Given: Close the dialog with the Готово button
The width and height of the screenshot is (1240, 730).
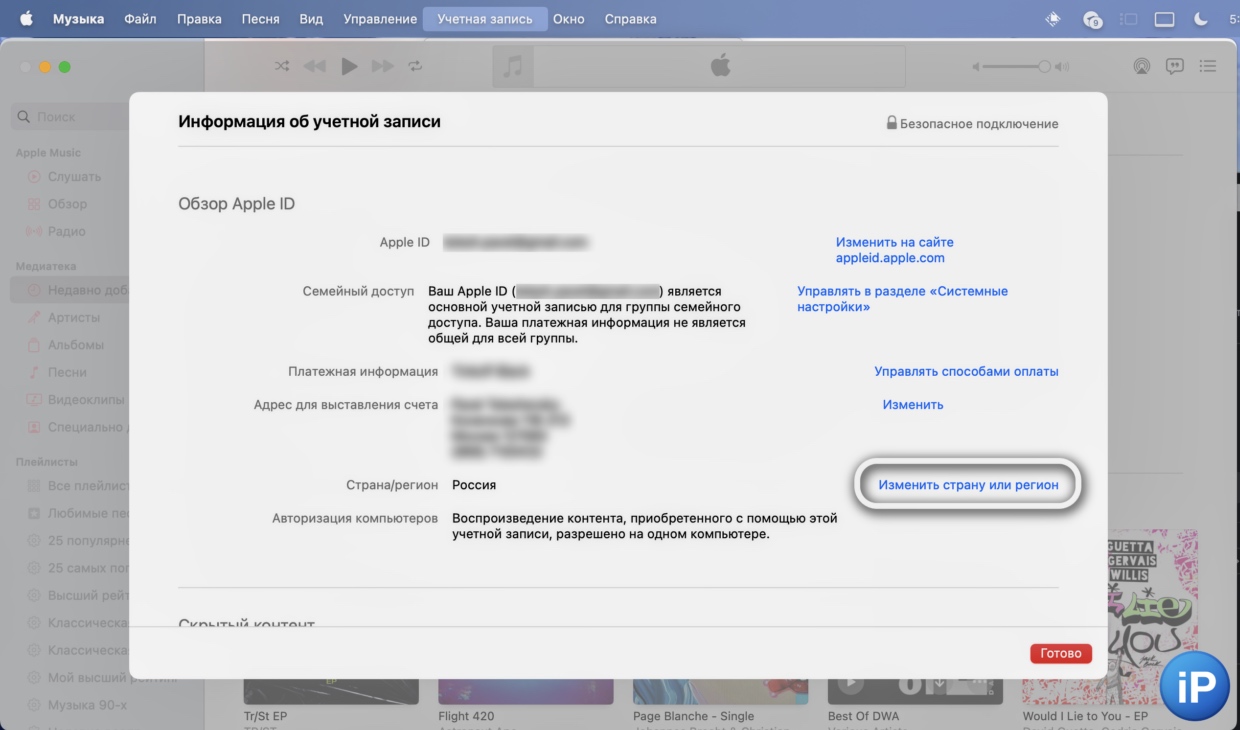Looking at the screenshot, I should tap(1061, 653).
